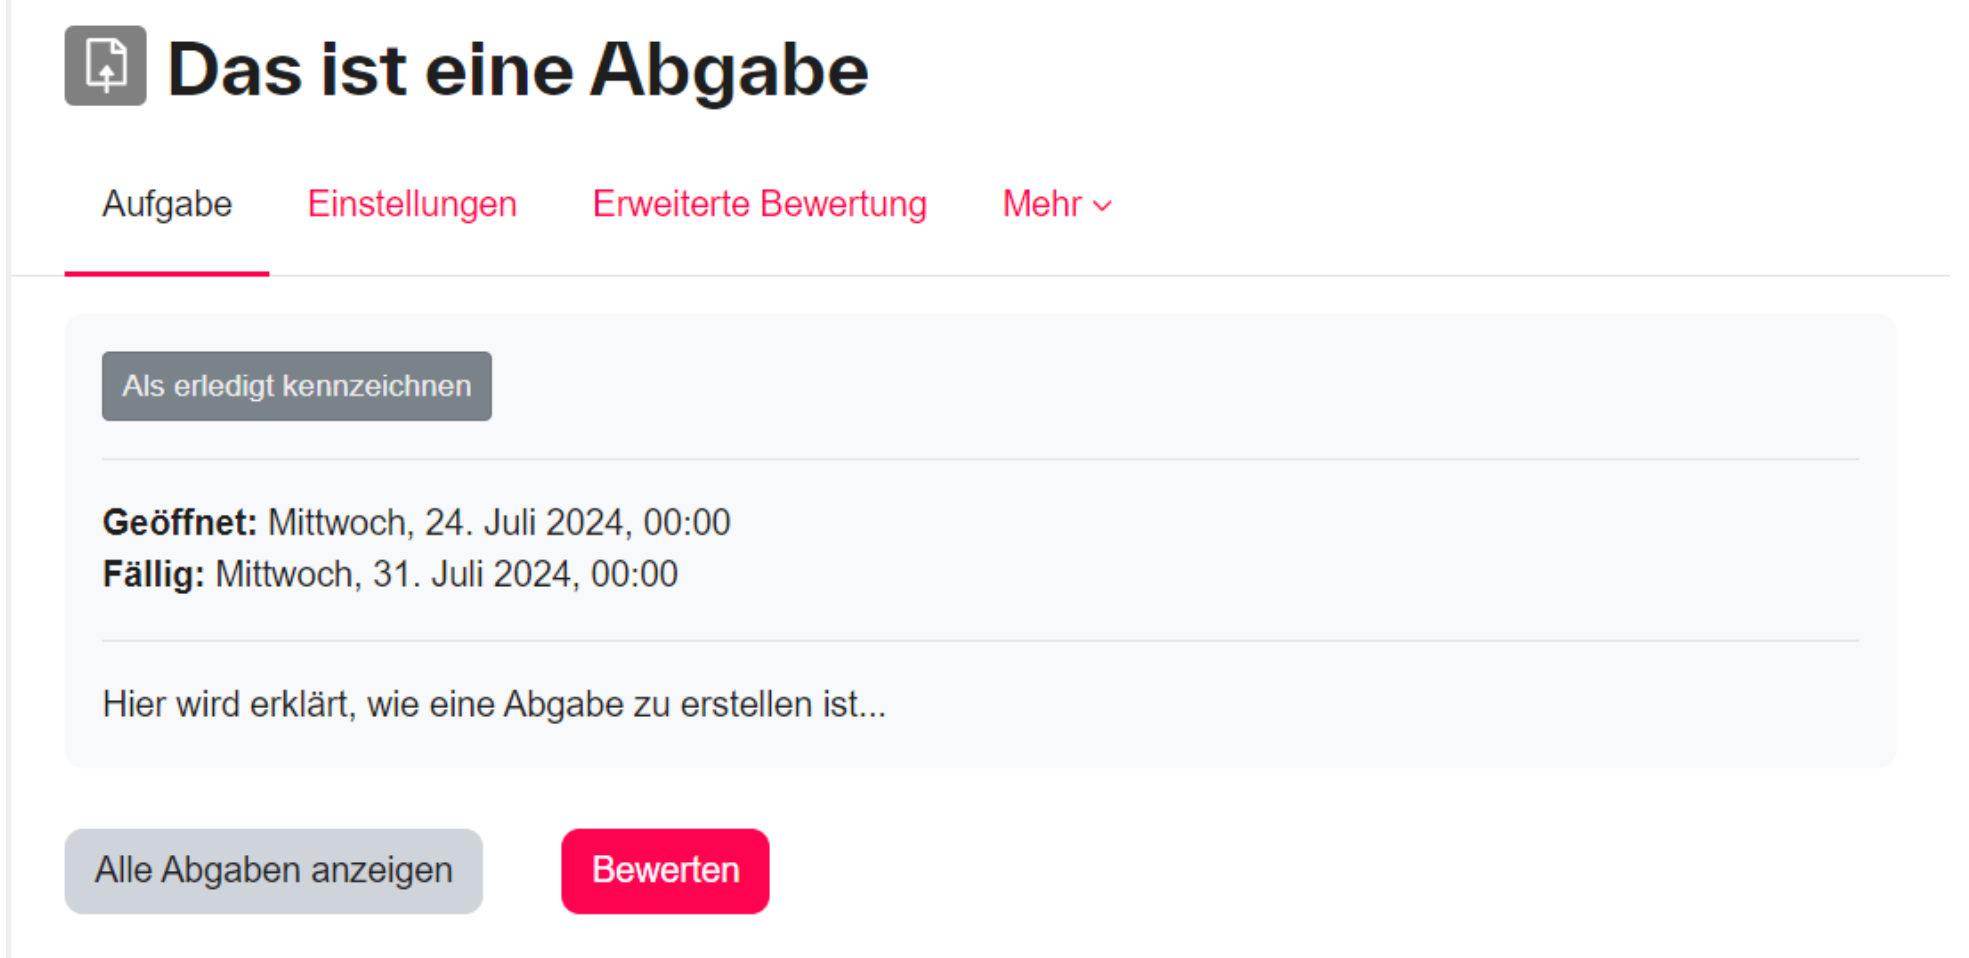Click the bold 'Fällig:' label
The width and height of the screenshot is (1969, 958).
(x=153, y=574)
